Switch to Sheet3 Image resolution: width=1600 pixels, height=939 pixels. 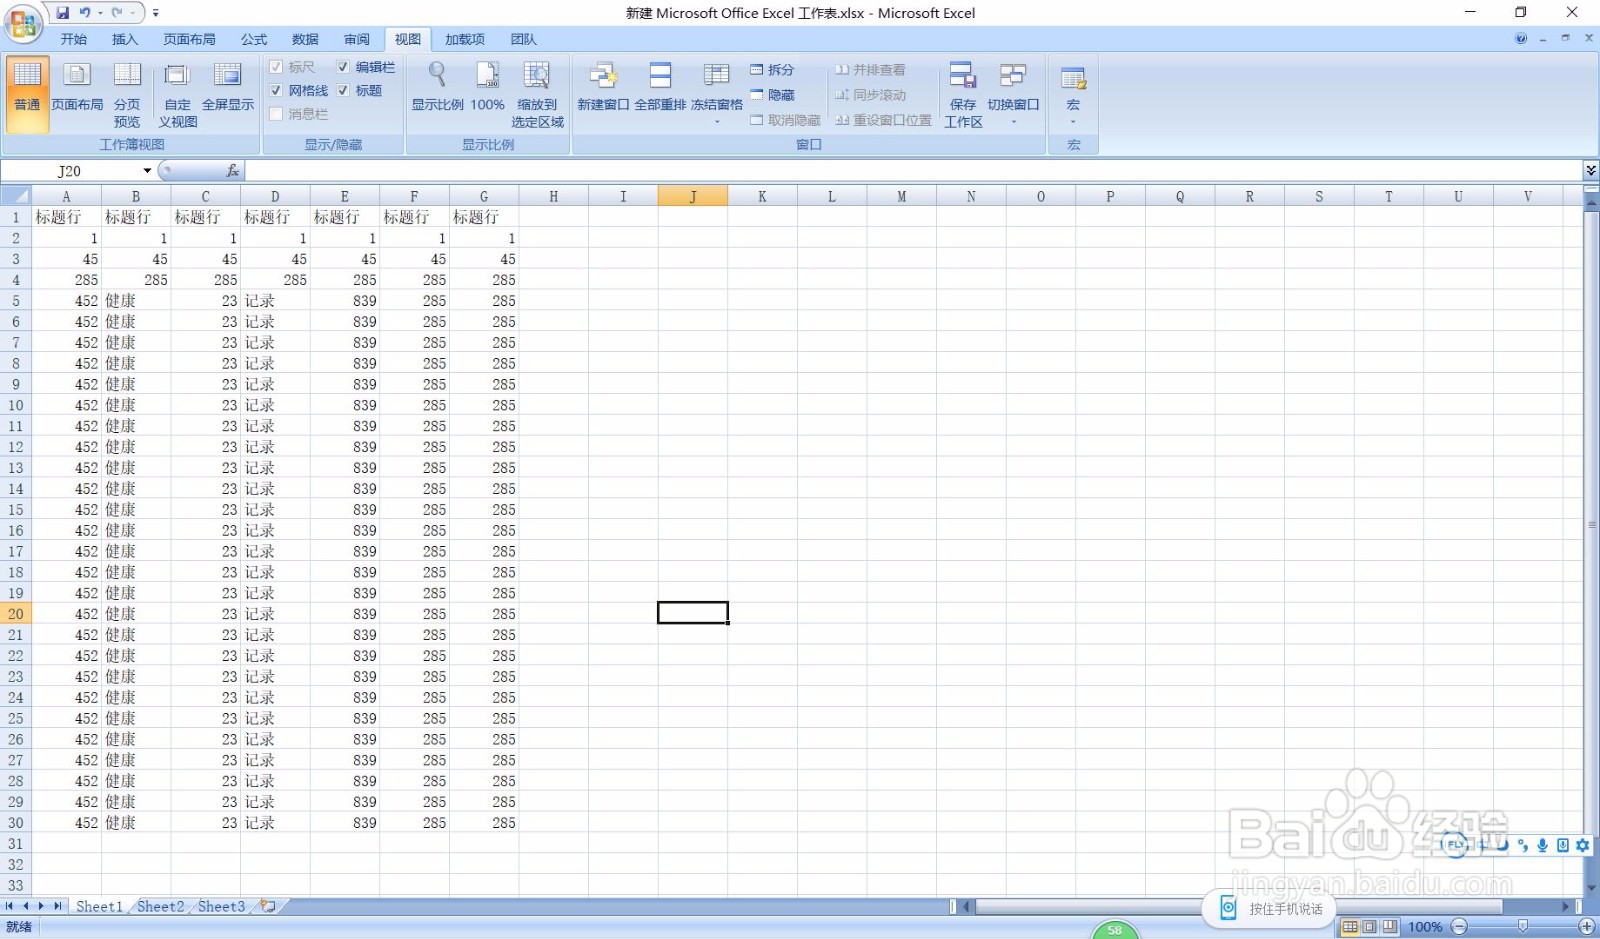[221, 906]
